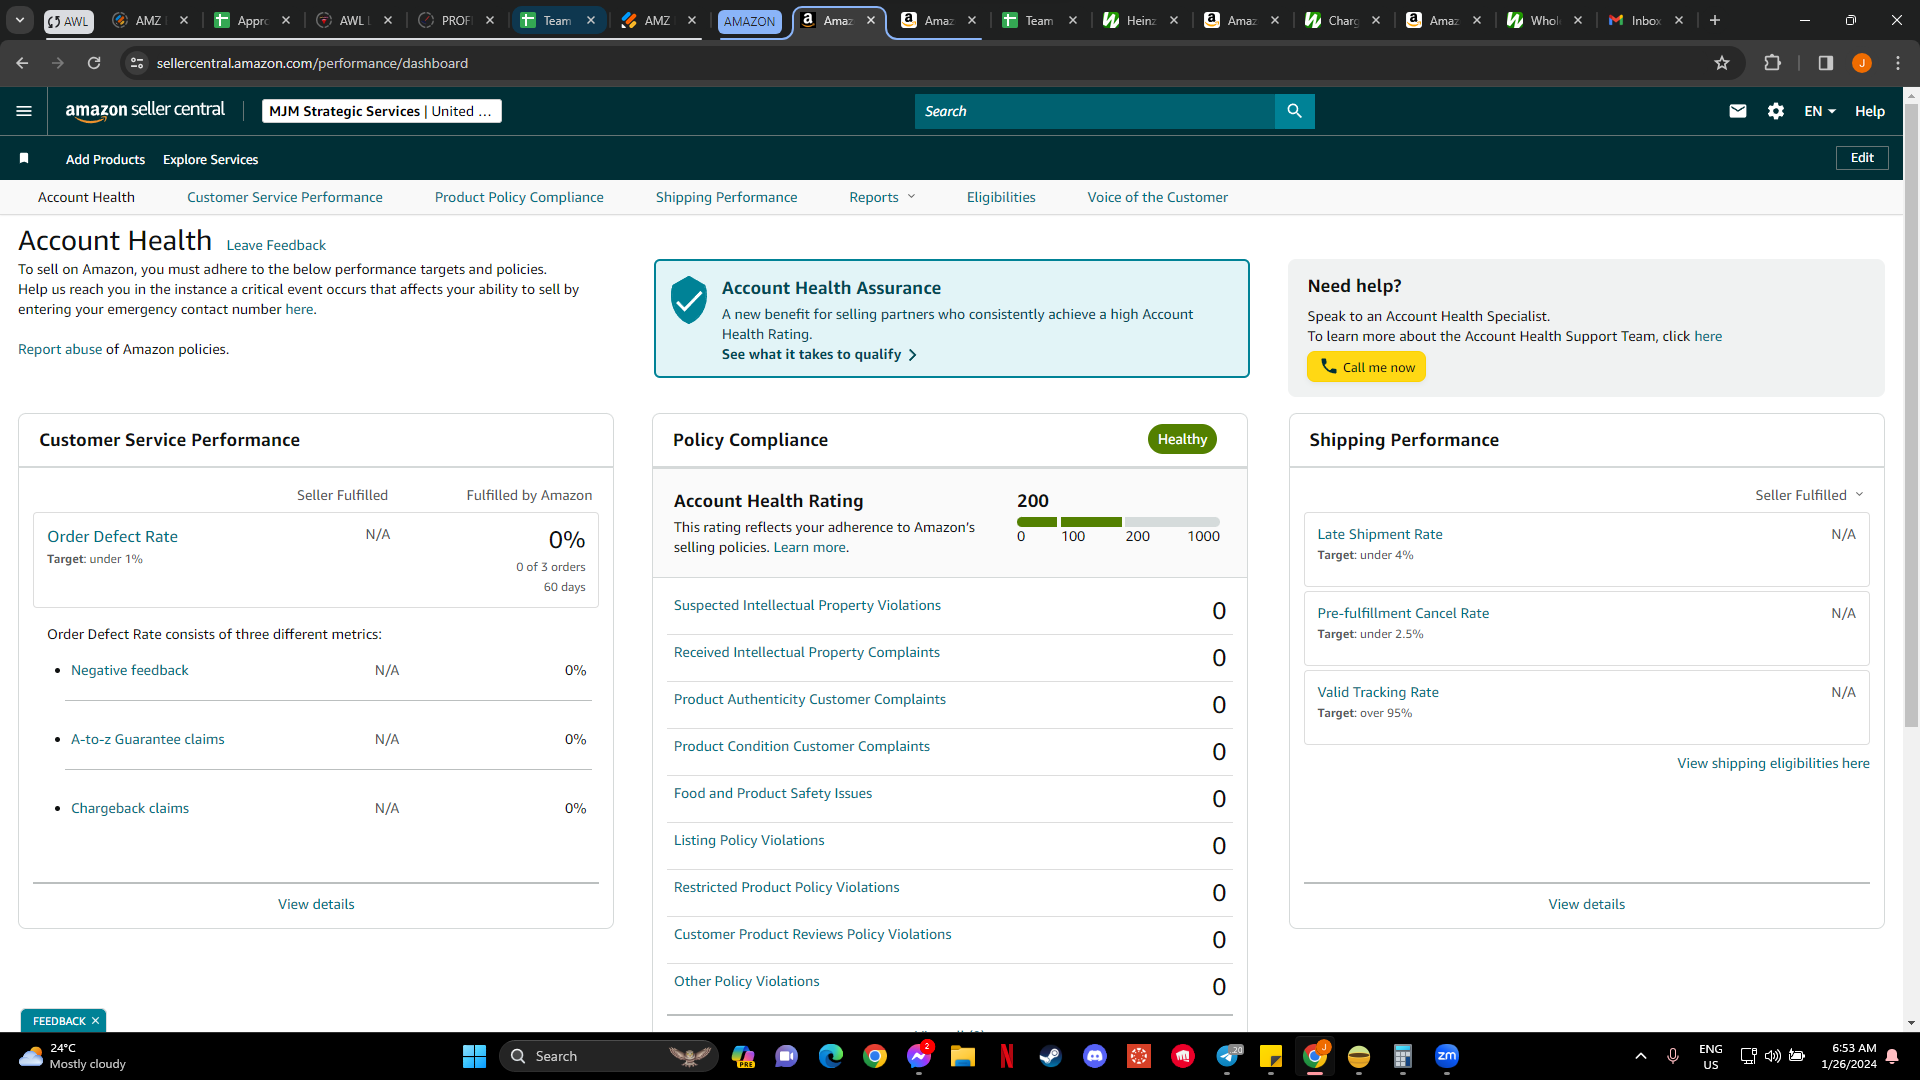
Task: Open the Chrome side panel icon
Action: click(1826, 63)
